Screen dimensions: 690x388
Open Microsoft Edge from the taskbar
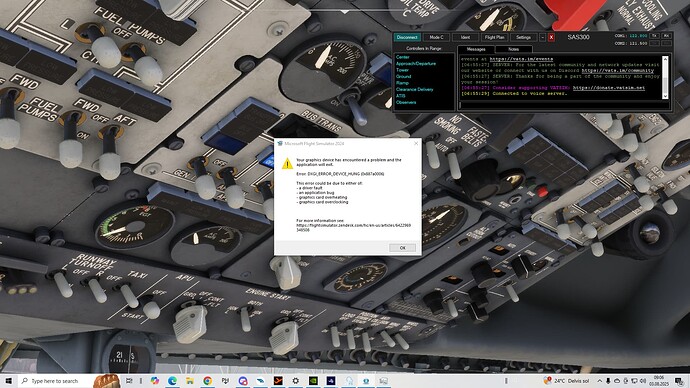click(x=172, y=381)
